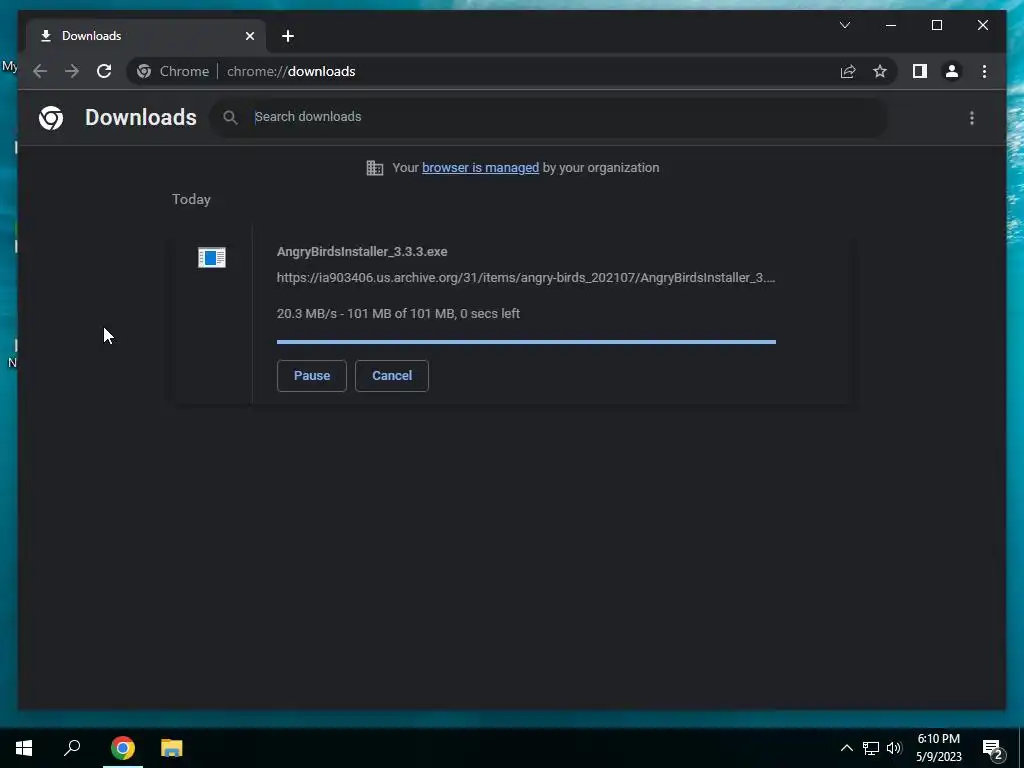The height and width of the screenshot is (768, 1024).
Task: Open the tab search chevron
Action: pyautogui.click(x=844, y=25)
